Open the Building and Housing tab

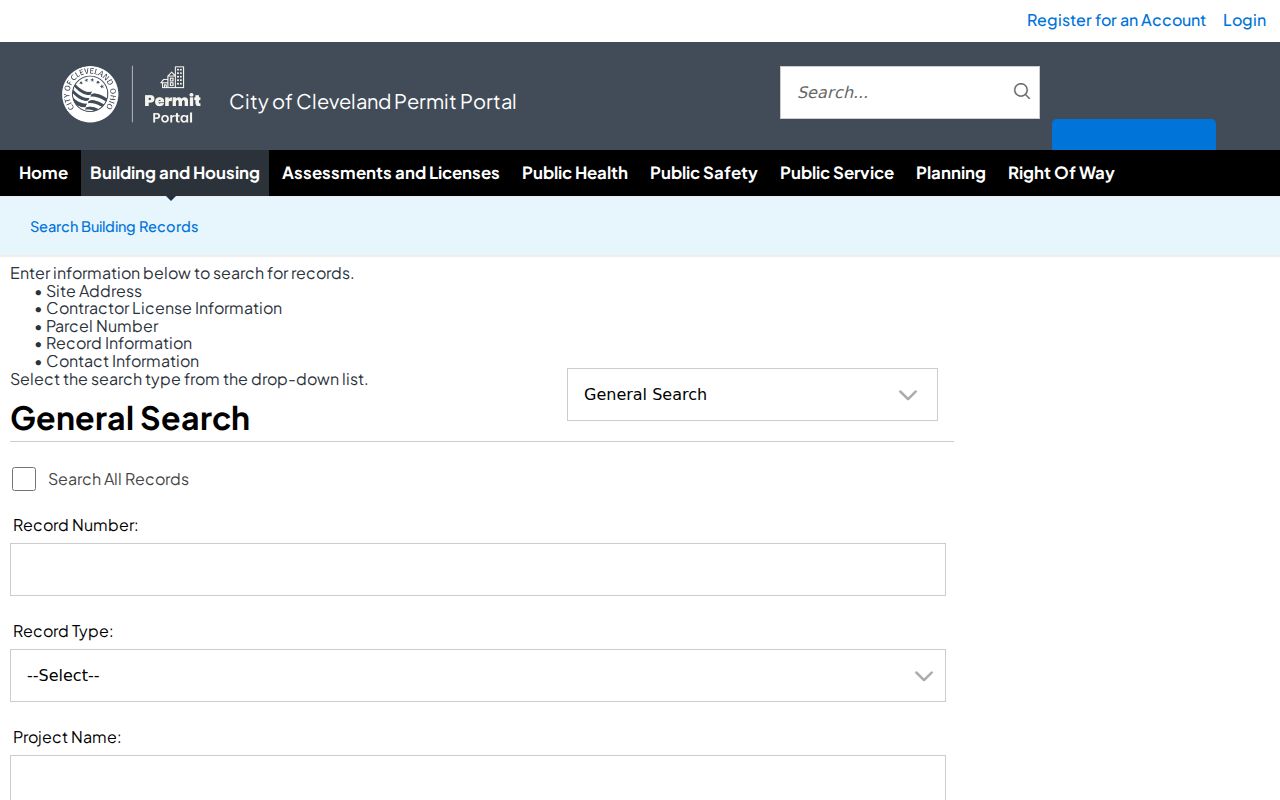175,173
